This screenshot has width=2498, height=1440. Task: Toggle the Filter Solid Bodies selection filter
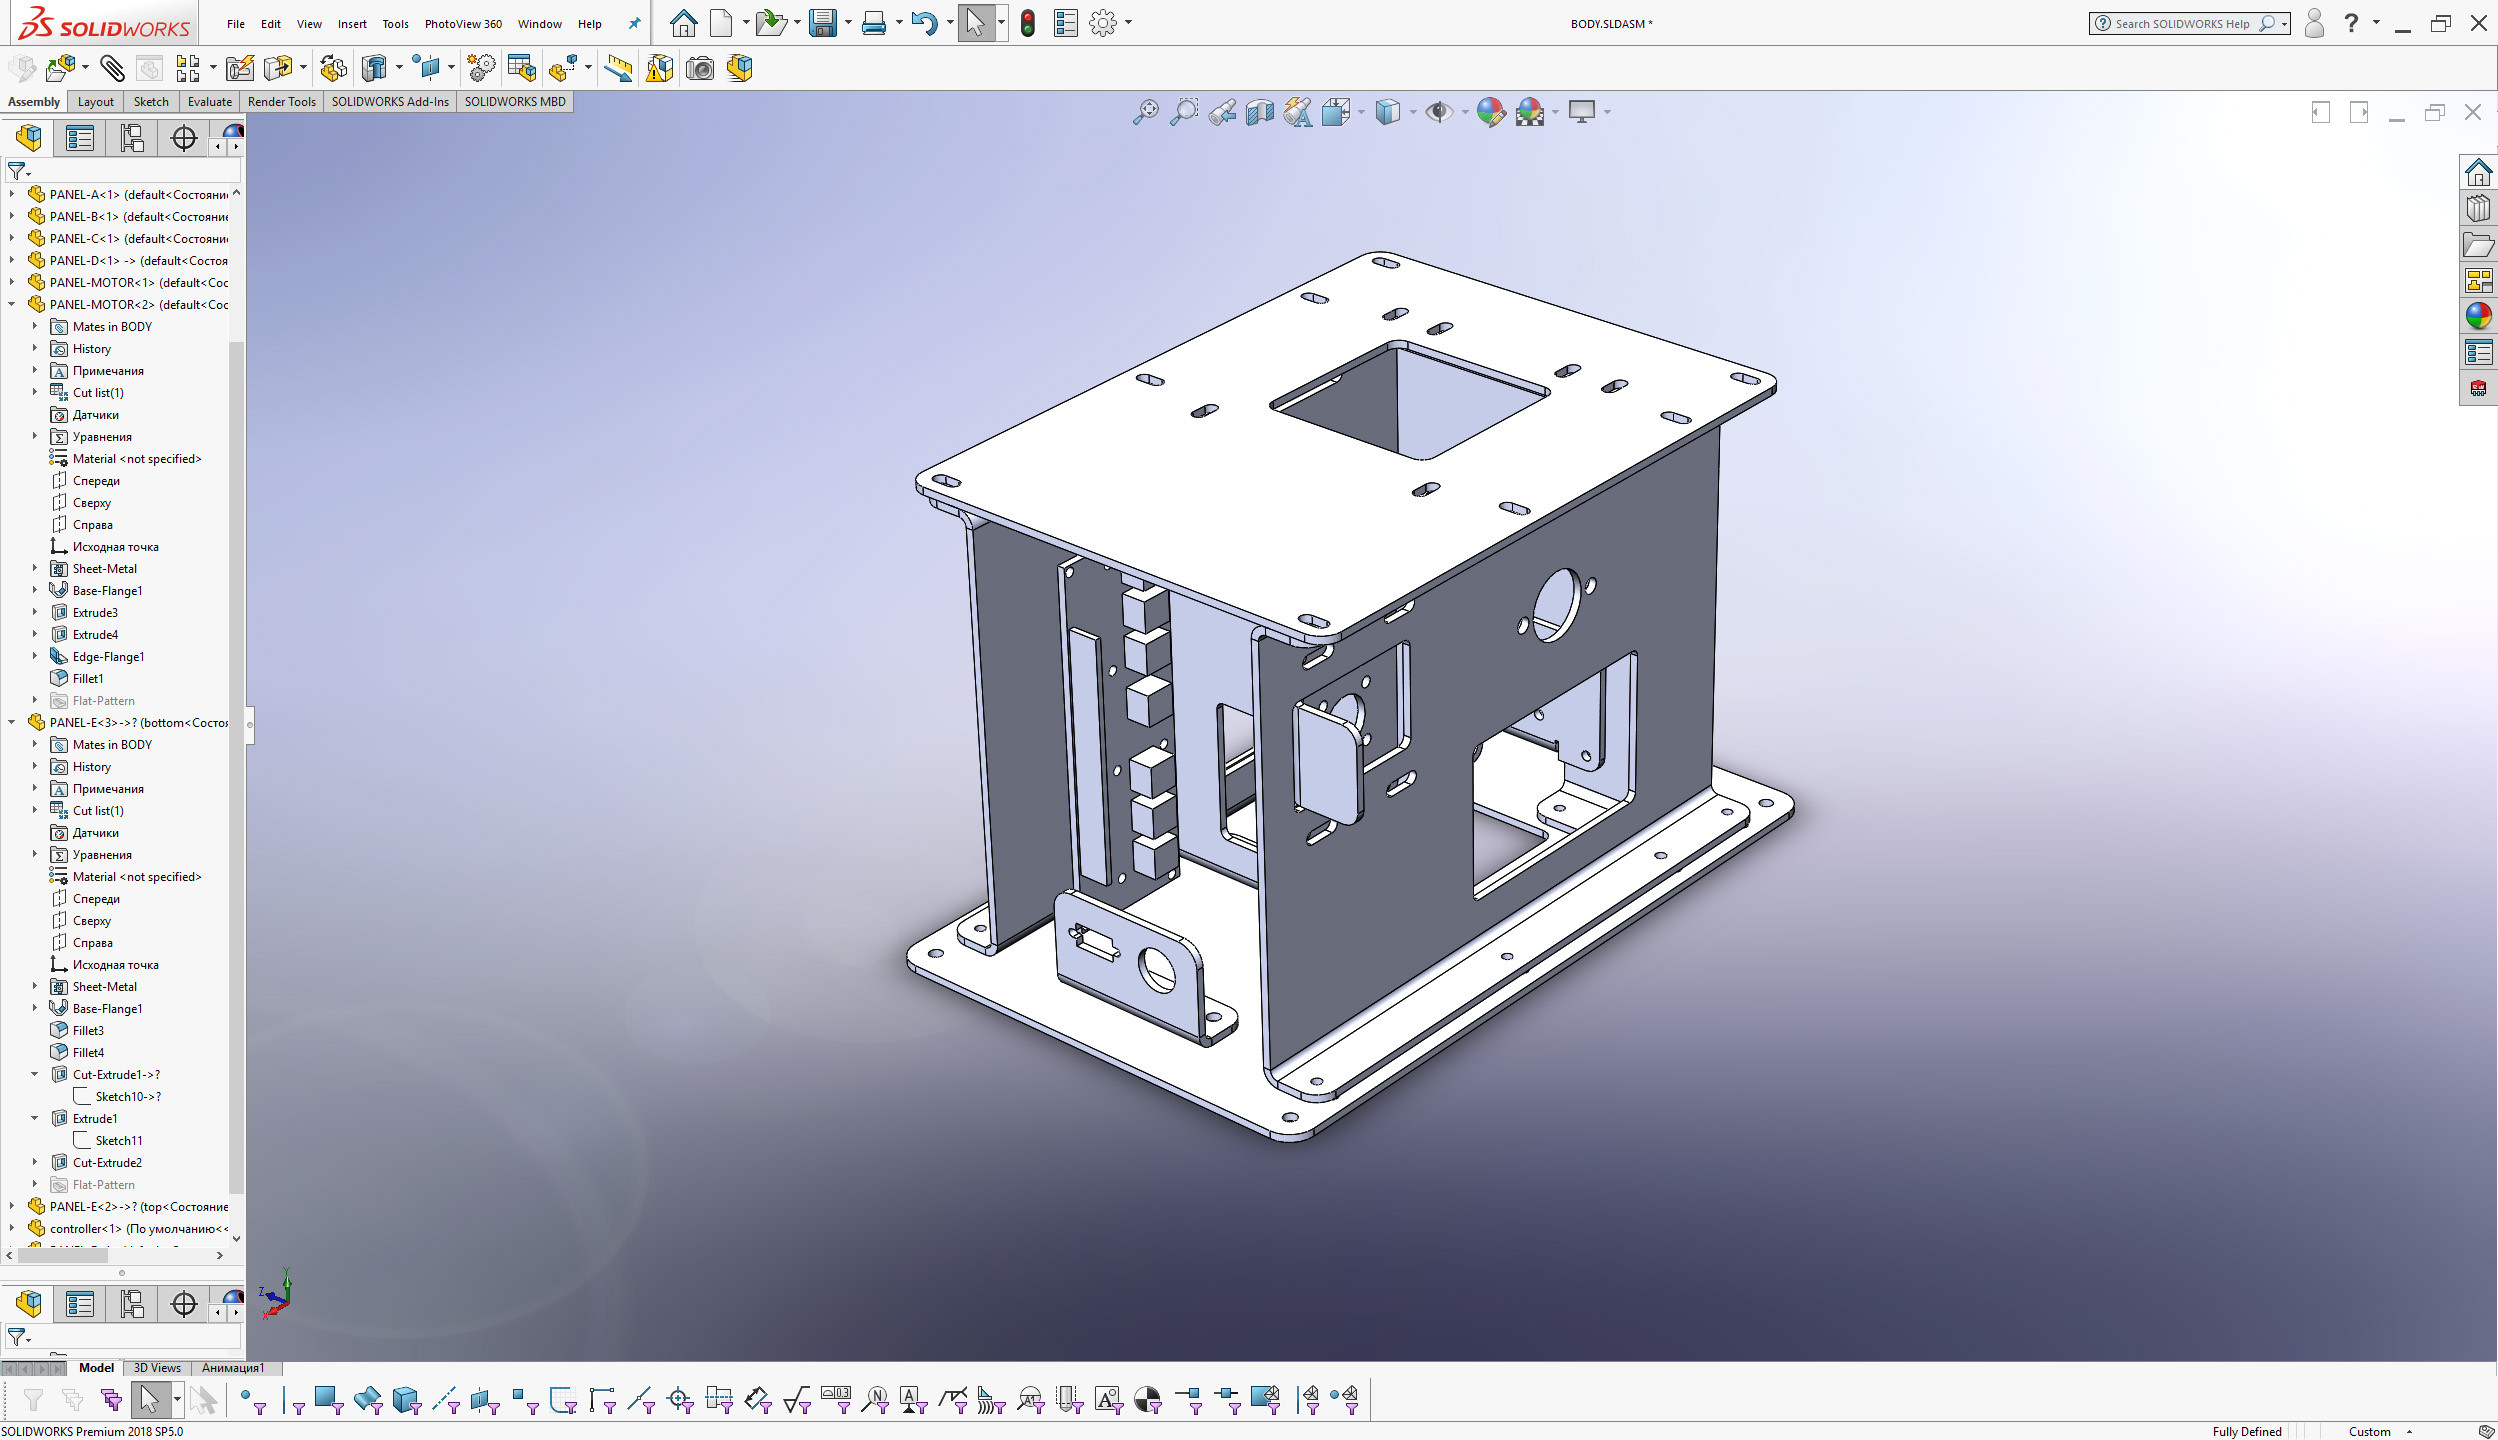coord(406,1400)
